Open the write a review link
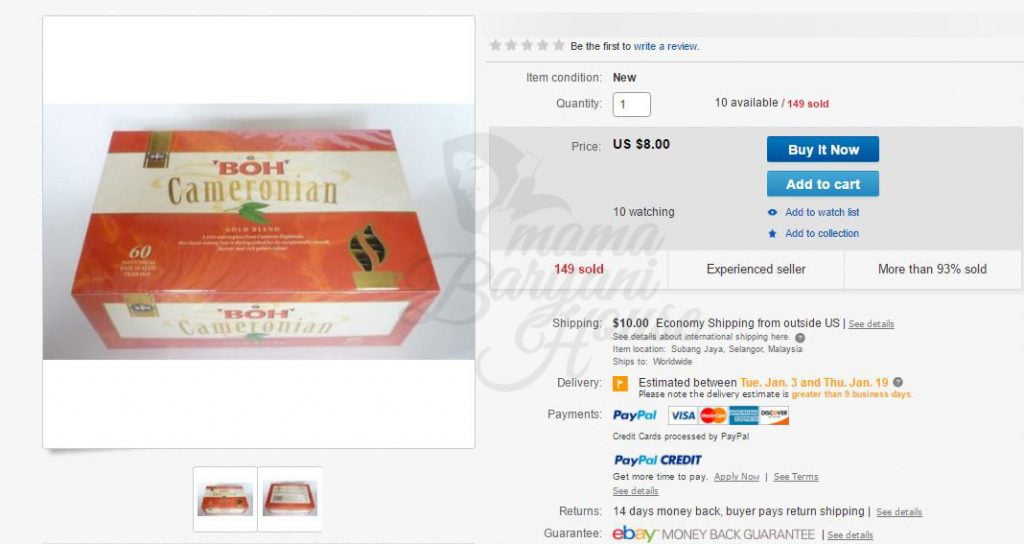Viewport: 1024px width, 544px height. coord(665,46)
